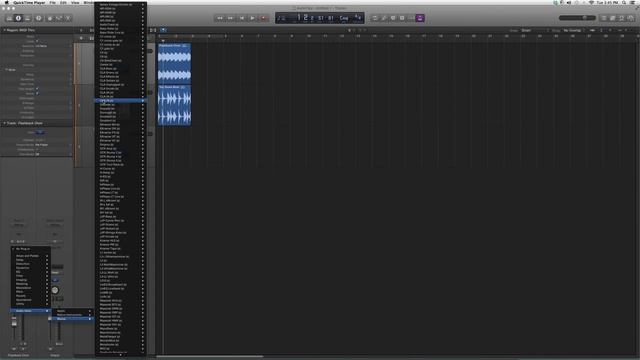The image size is (640, 360).
Task: Choose No Plug-in in plug-in menu
Action: 31,249
